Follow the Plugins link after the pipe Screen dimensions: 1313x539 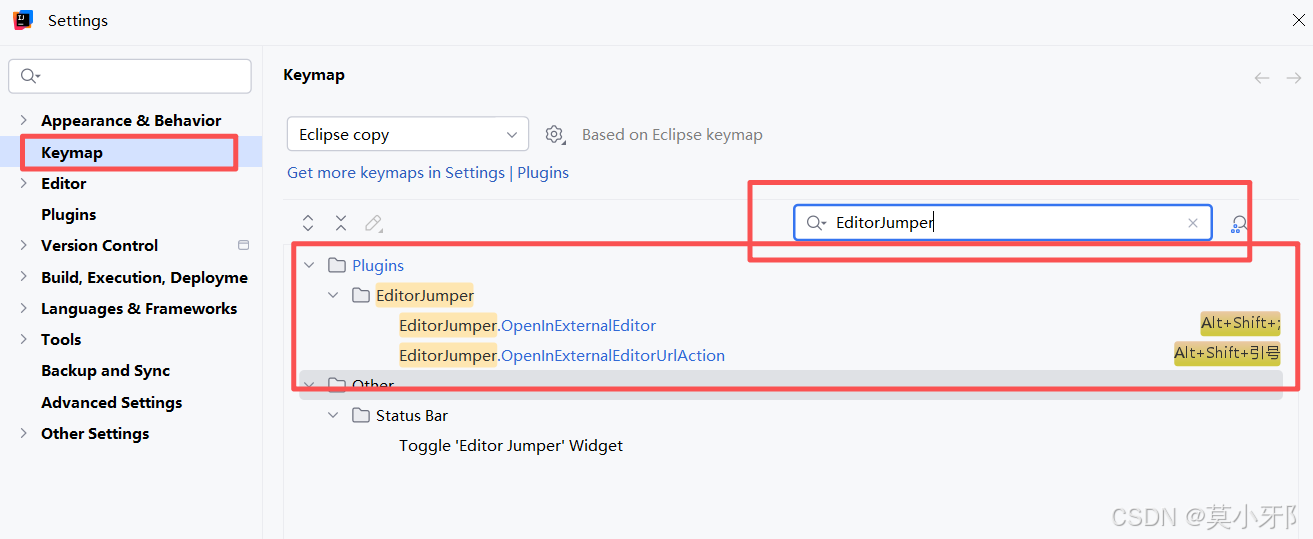543,172
